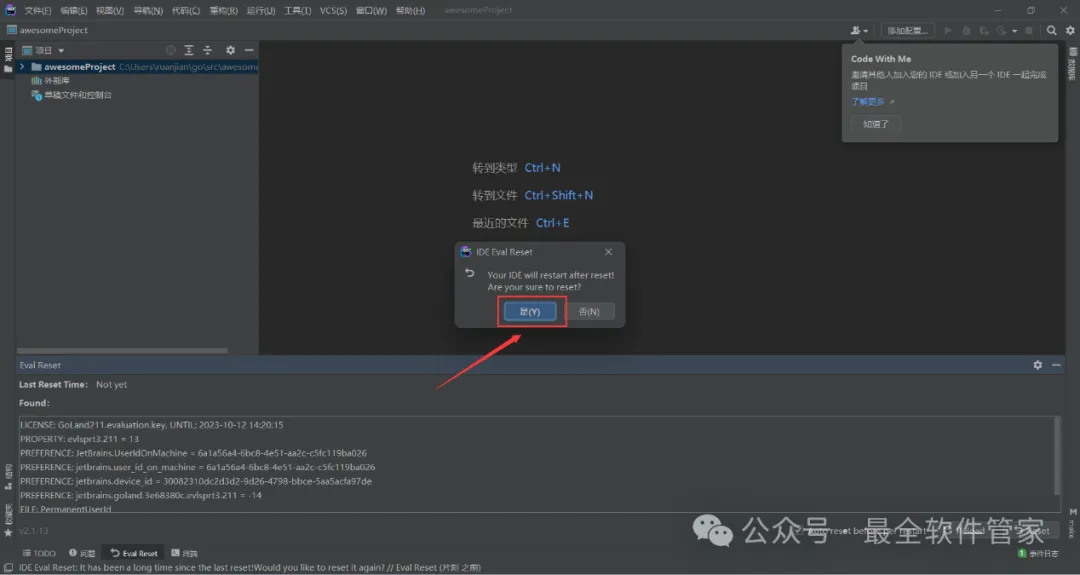Click the PREFERENCE jetbrains.device_id line

pyautogui.click(x=196, y=481)
